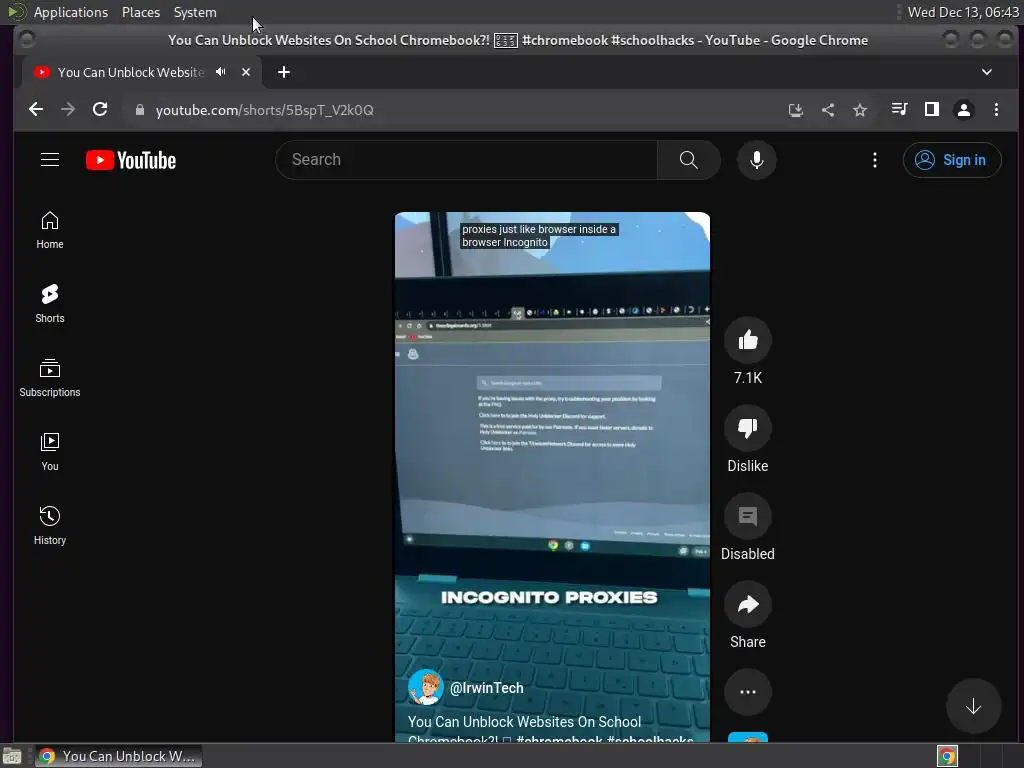The height and width of the screenshot is (768, 1024).
Task: View site information lock icon
Action: [x=139, y=110]
